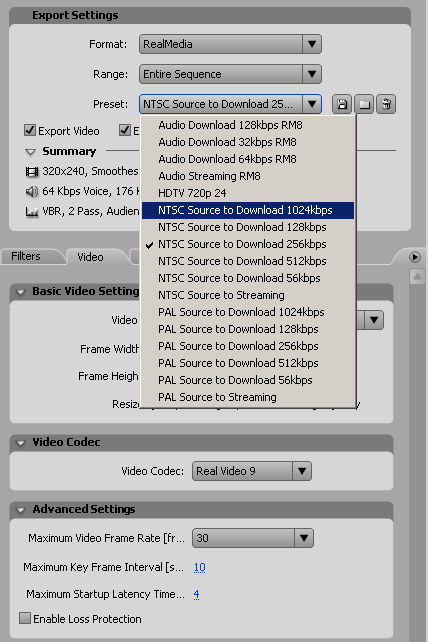Switch to the Video tab
The image size is (428, 642).
pos(90,257)
